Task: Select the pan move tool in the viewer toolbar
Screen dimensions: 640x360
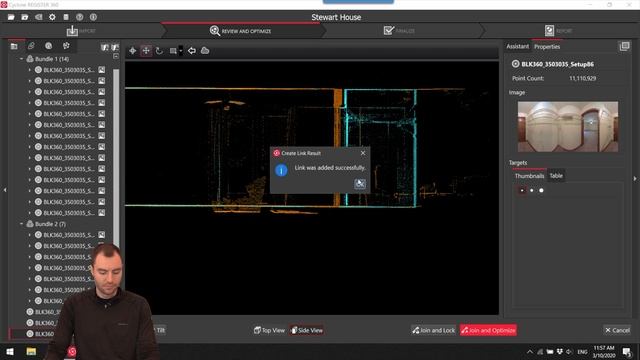Action: point(146,51)
